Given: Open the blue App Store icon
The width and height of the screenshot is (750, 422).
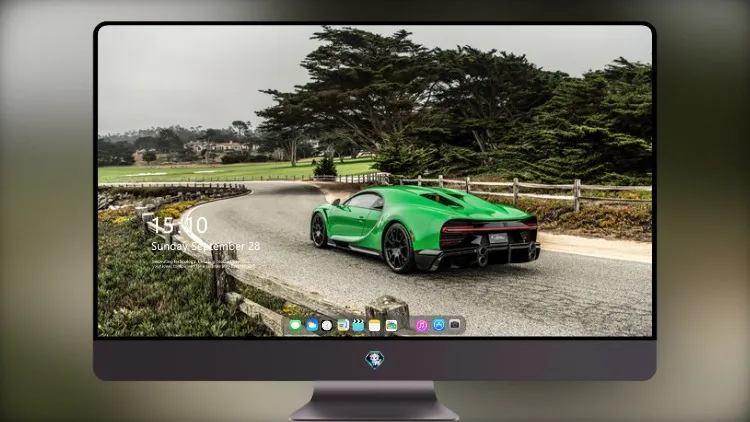Looking at the screenshot, I should (x=439, y=325).
